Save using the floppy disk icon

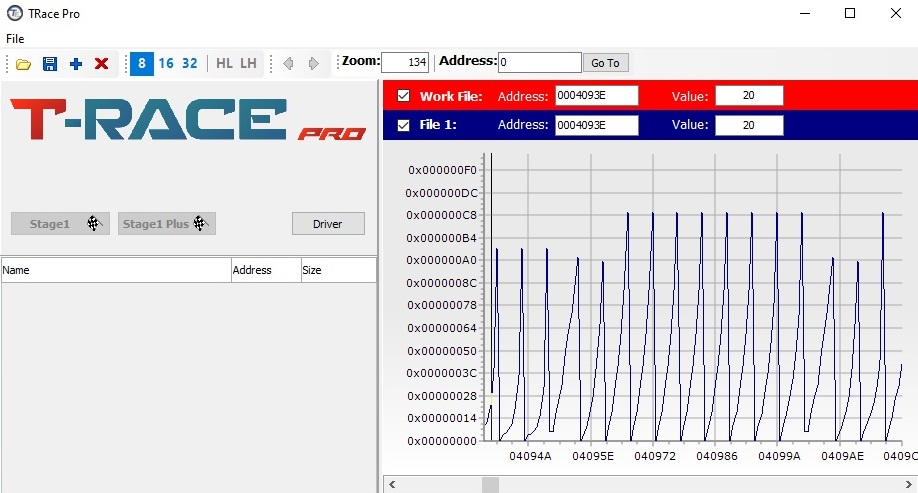coord(50,63)
